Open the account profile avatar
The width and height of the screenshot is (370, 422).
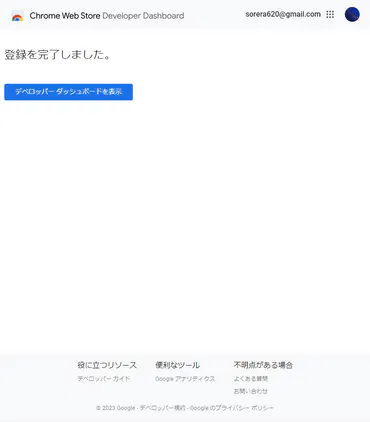tap(352, 14)
